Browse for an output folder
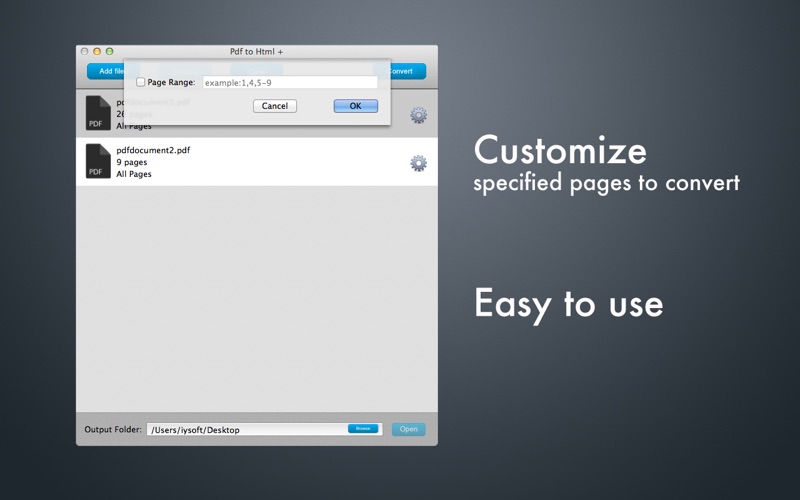The image size is (800, 500). pos(363,429)
